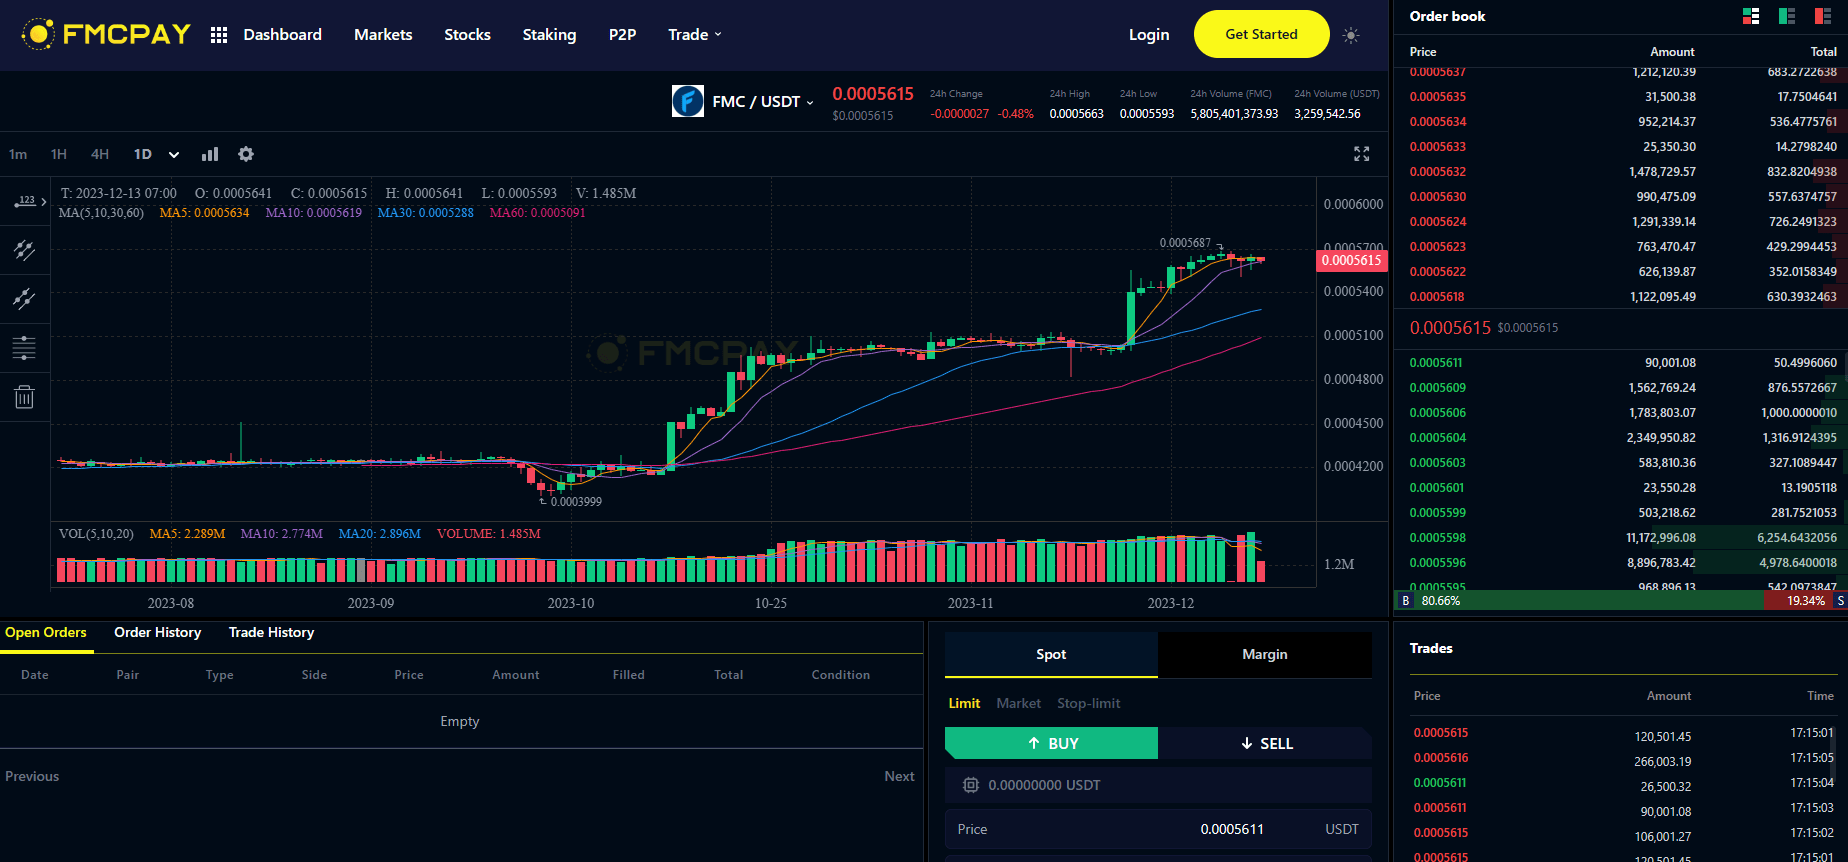Expand the drawing tool submenu arrow
The image size is (1848, 862).
[x=44, y=202]
